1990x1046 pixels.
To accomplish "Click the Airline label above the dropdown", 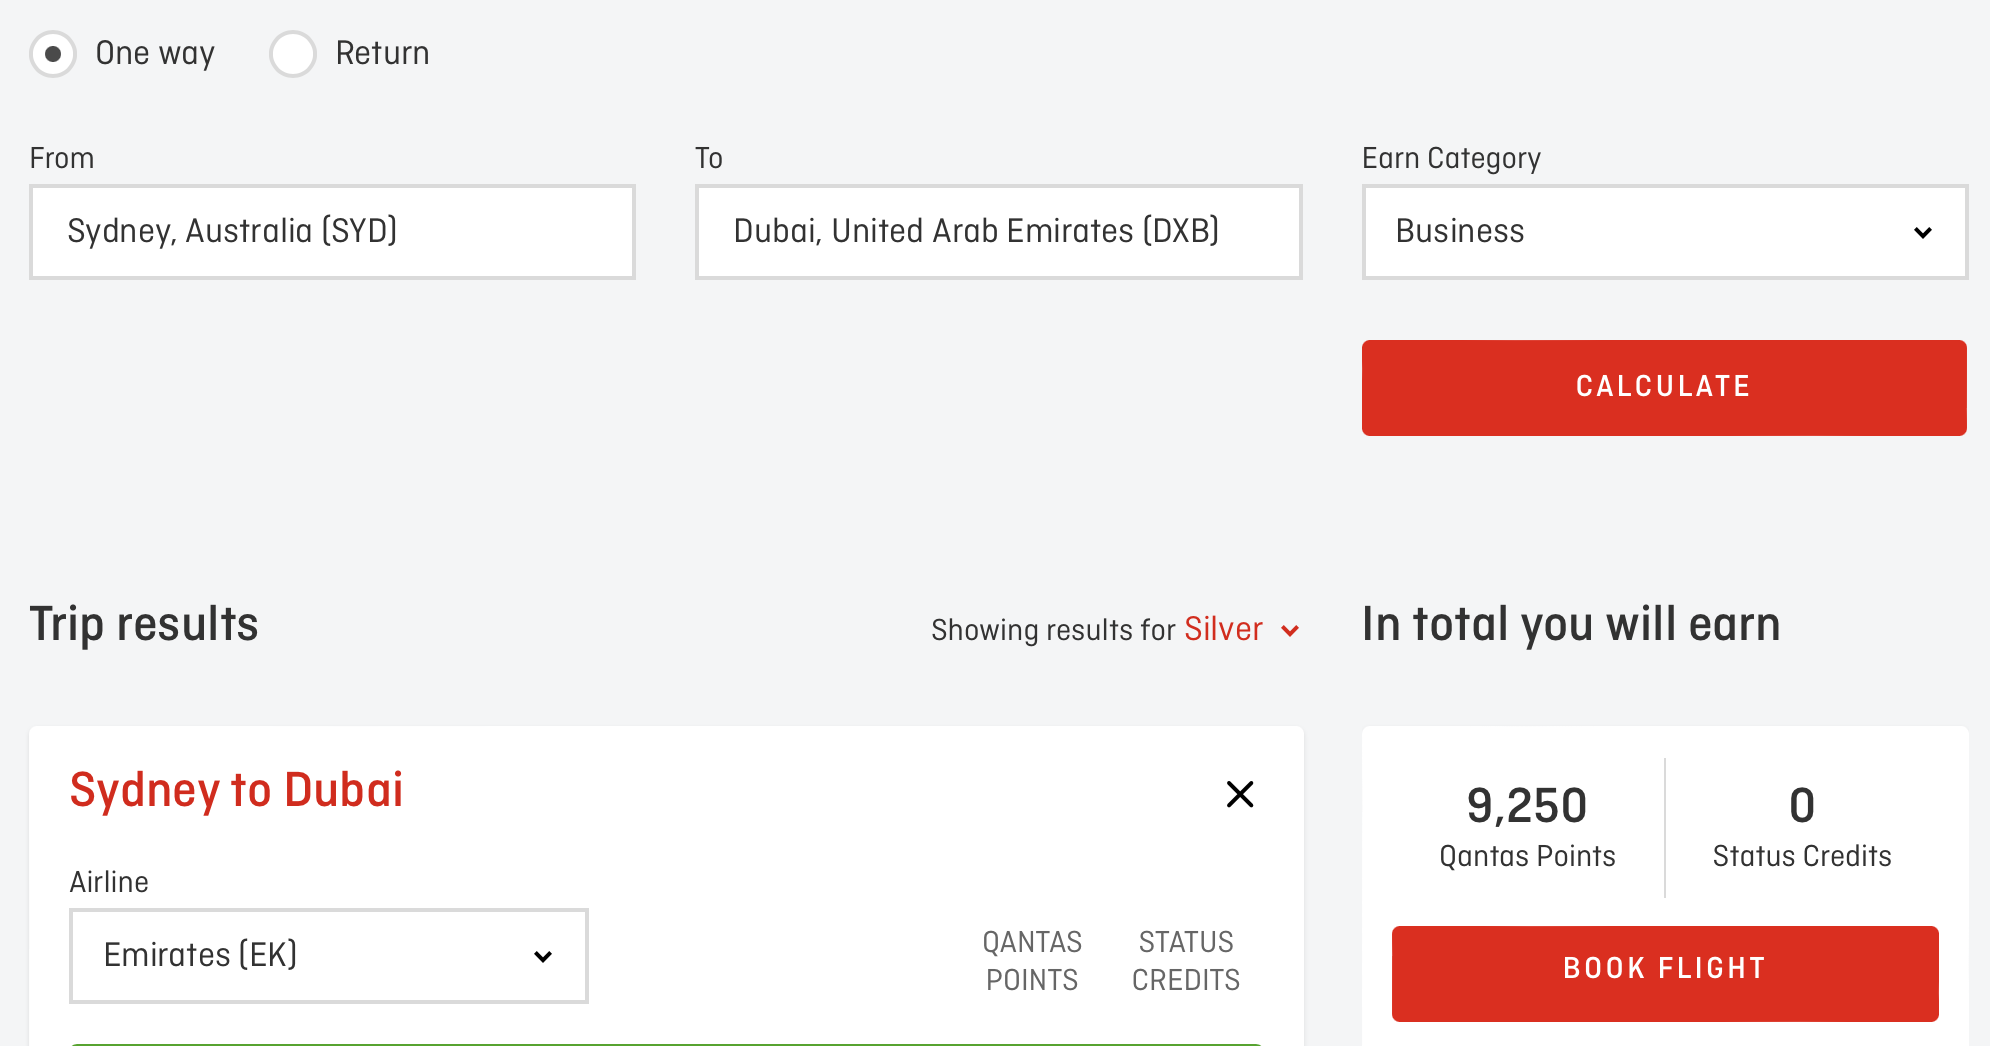I will pos(109,882).
